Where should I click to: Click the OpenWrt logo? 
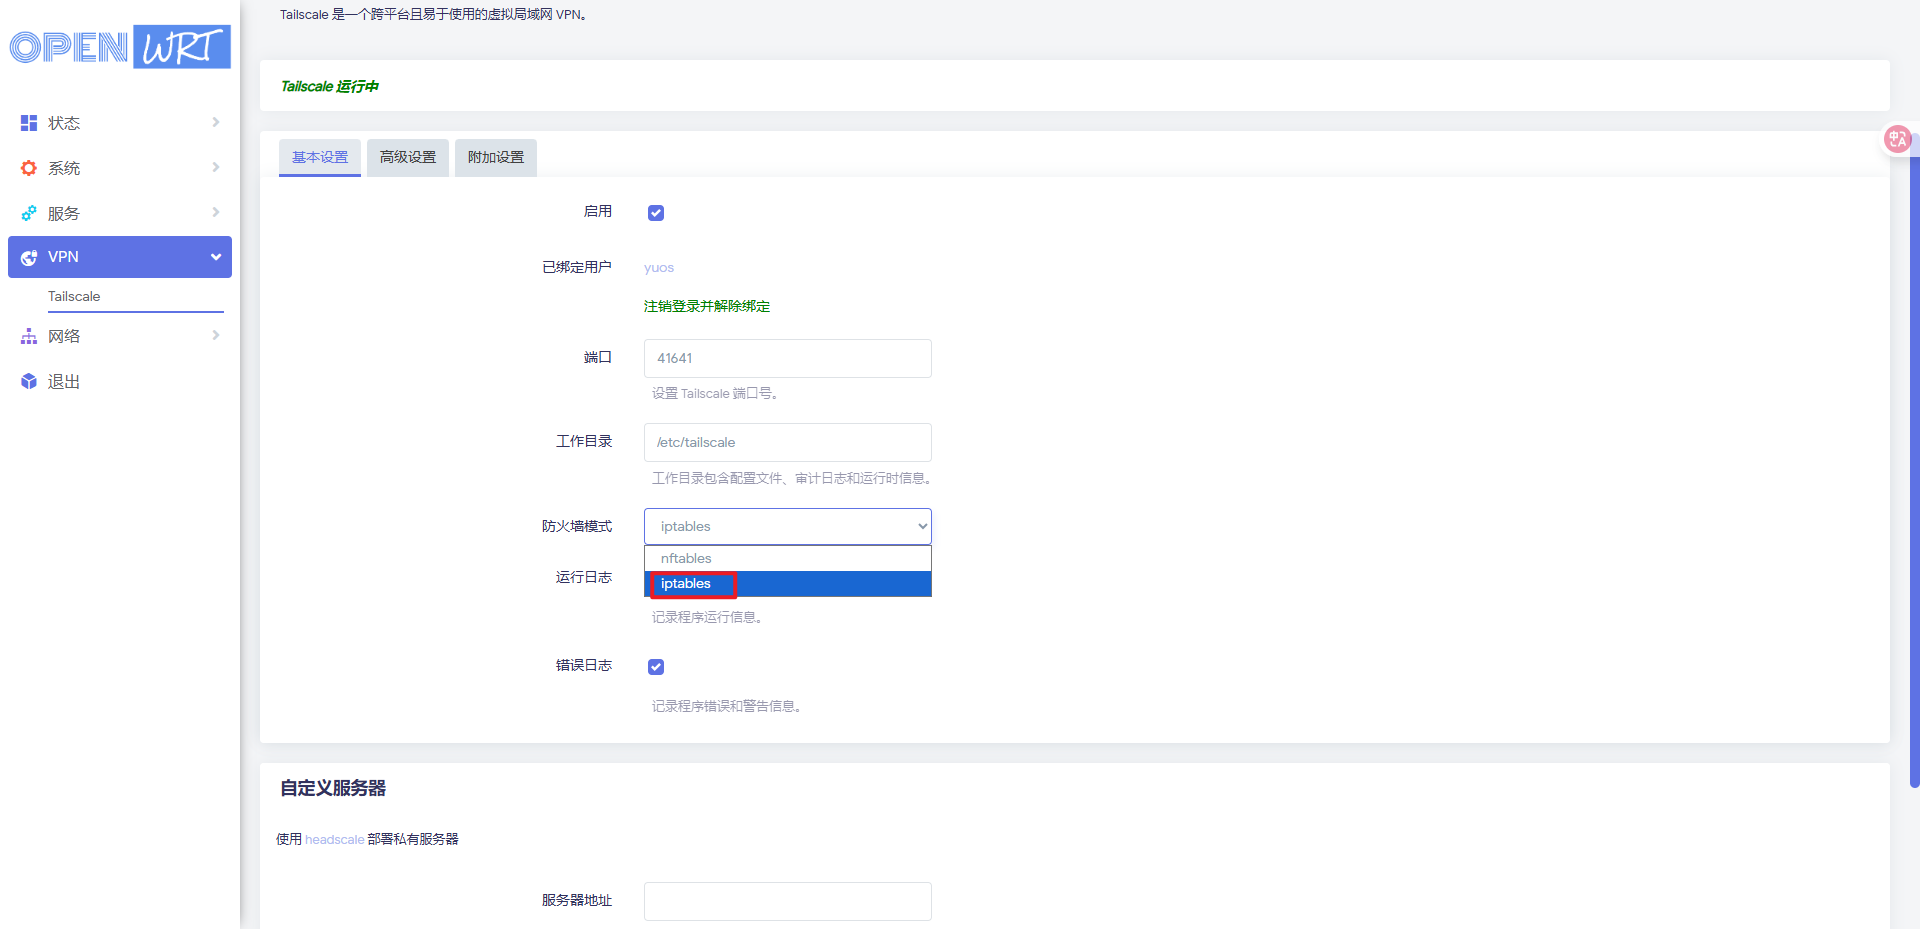(120, 47)
